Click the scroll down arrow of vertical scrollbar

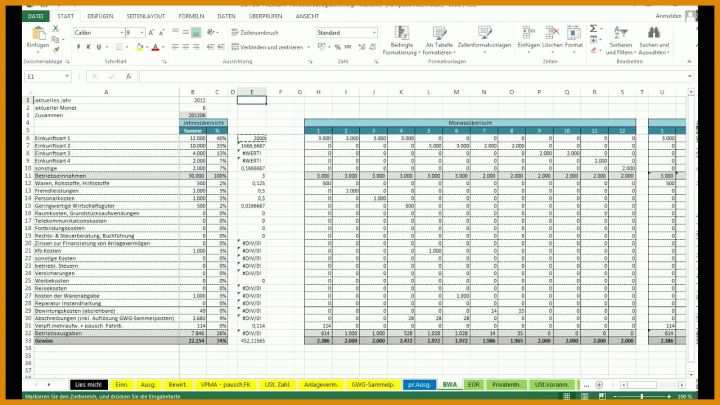tap(691, 374)
